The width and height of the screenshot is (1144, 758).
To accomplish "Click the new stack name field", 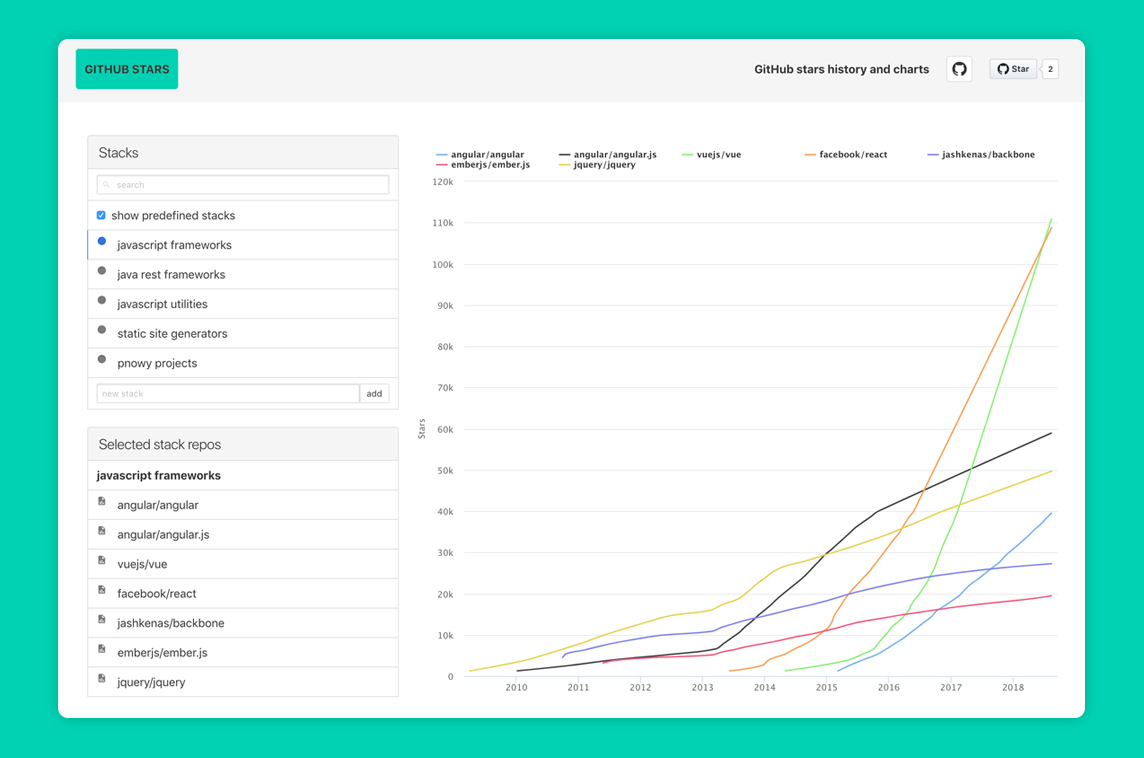I will [x=228, y=393].
